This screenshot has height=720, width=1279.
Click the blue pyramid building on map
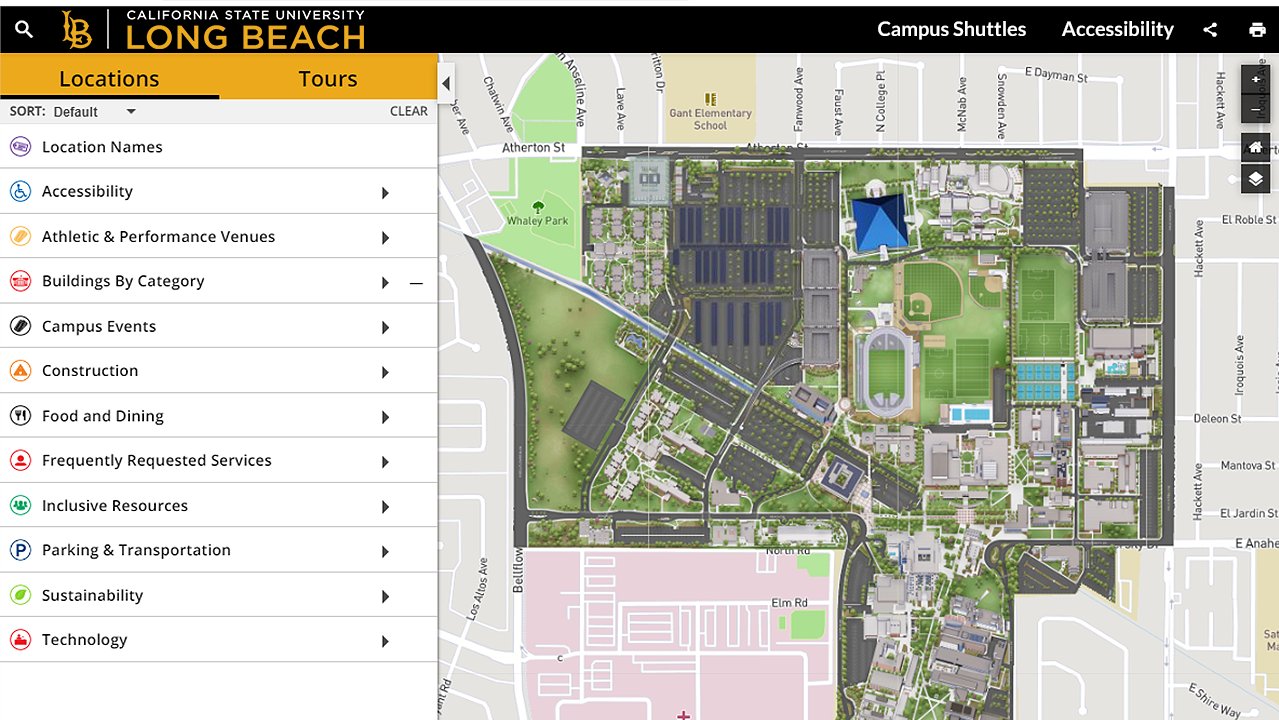tap(880, 221)
